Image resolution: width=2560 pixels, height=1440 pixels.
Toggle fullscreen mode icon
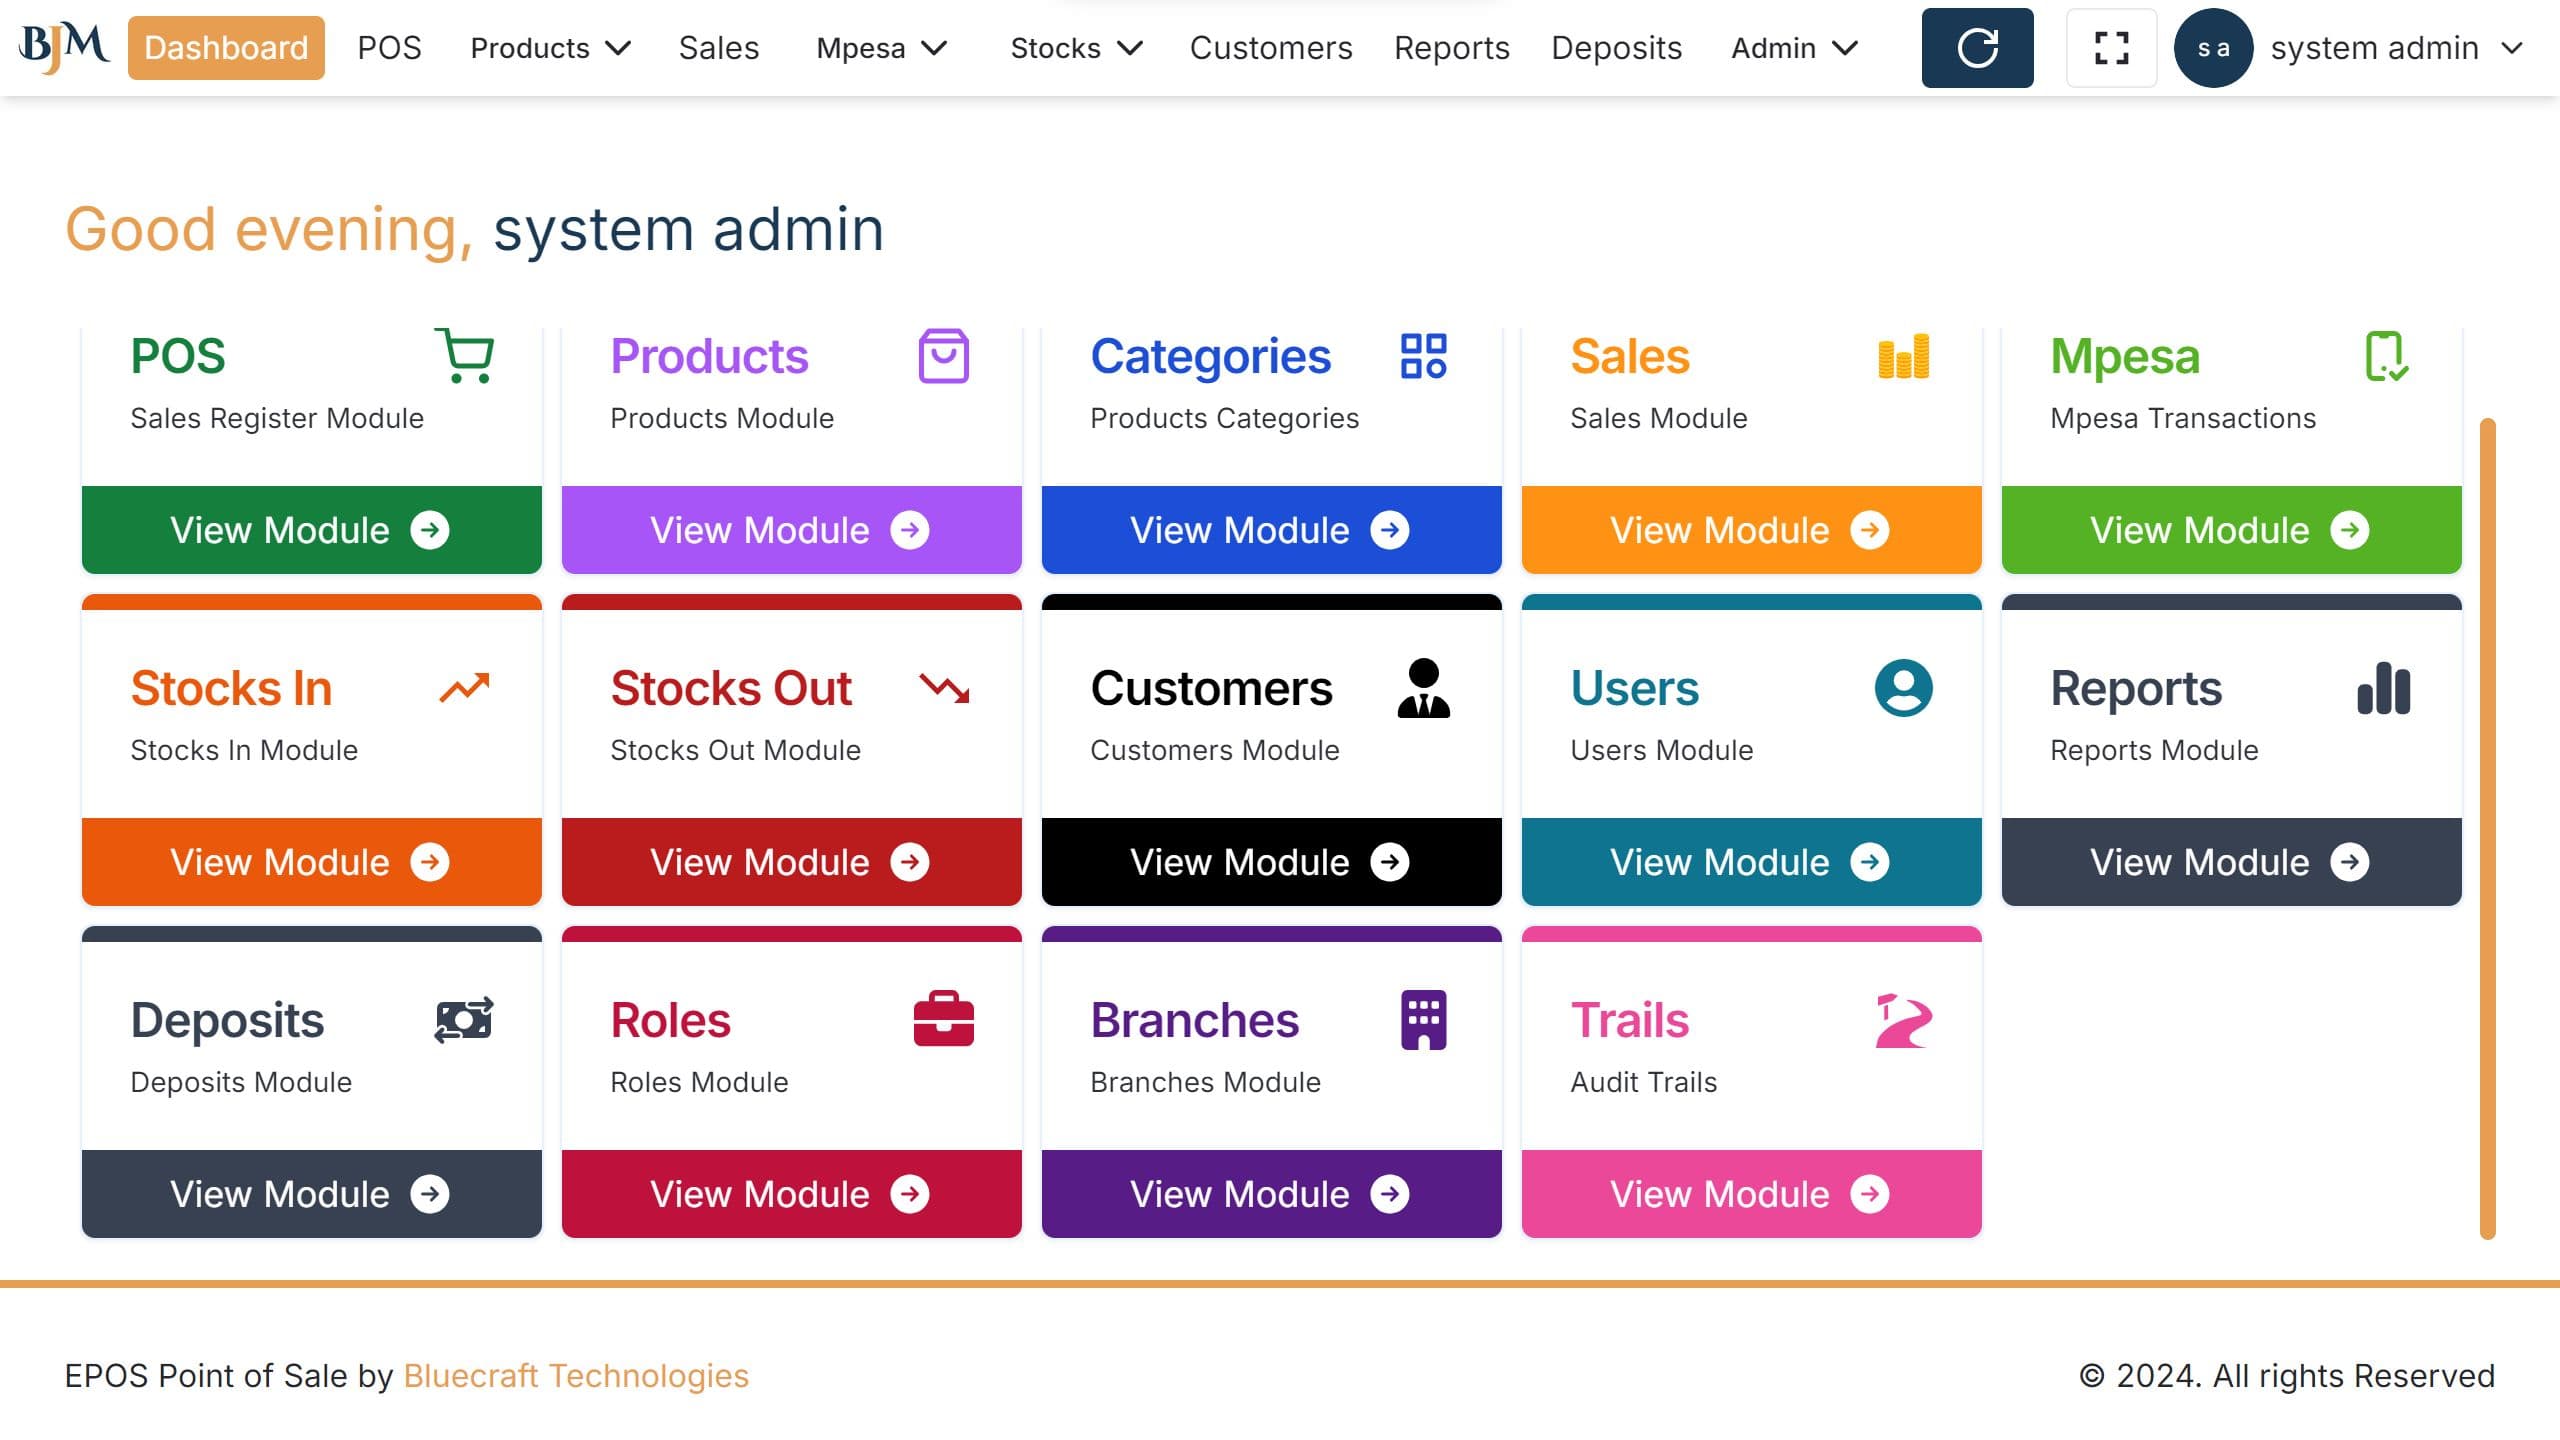coord(2111,48)
